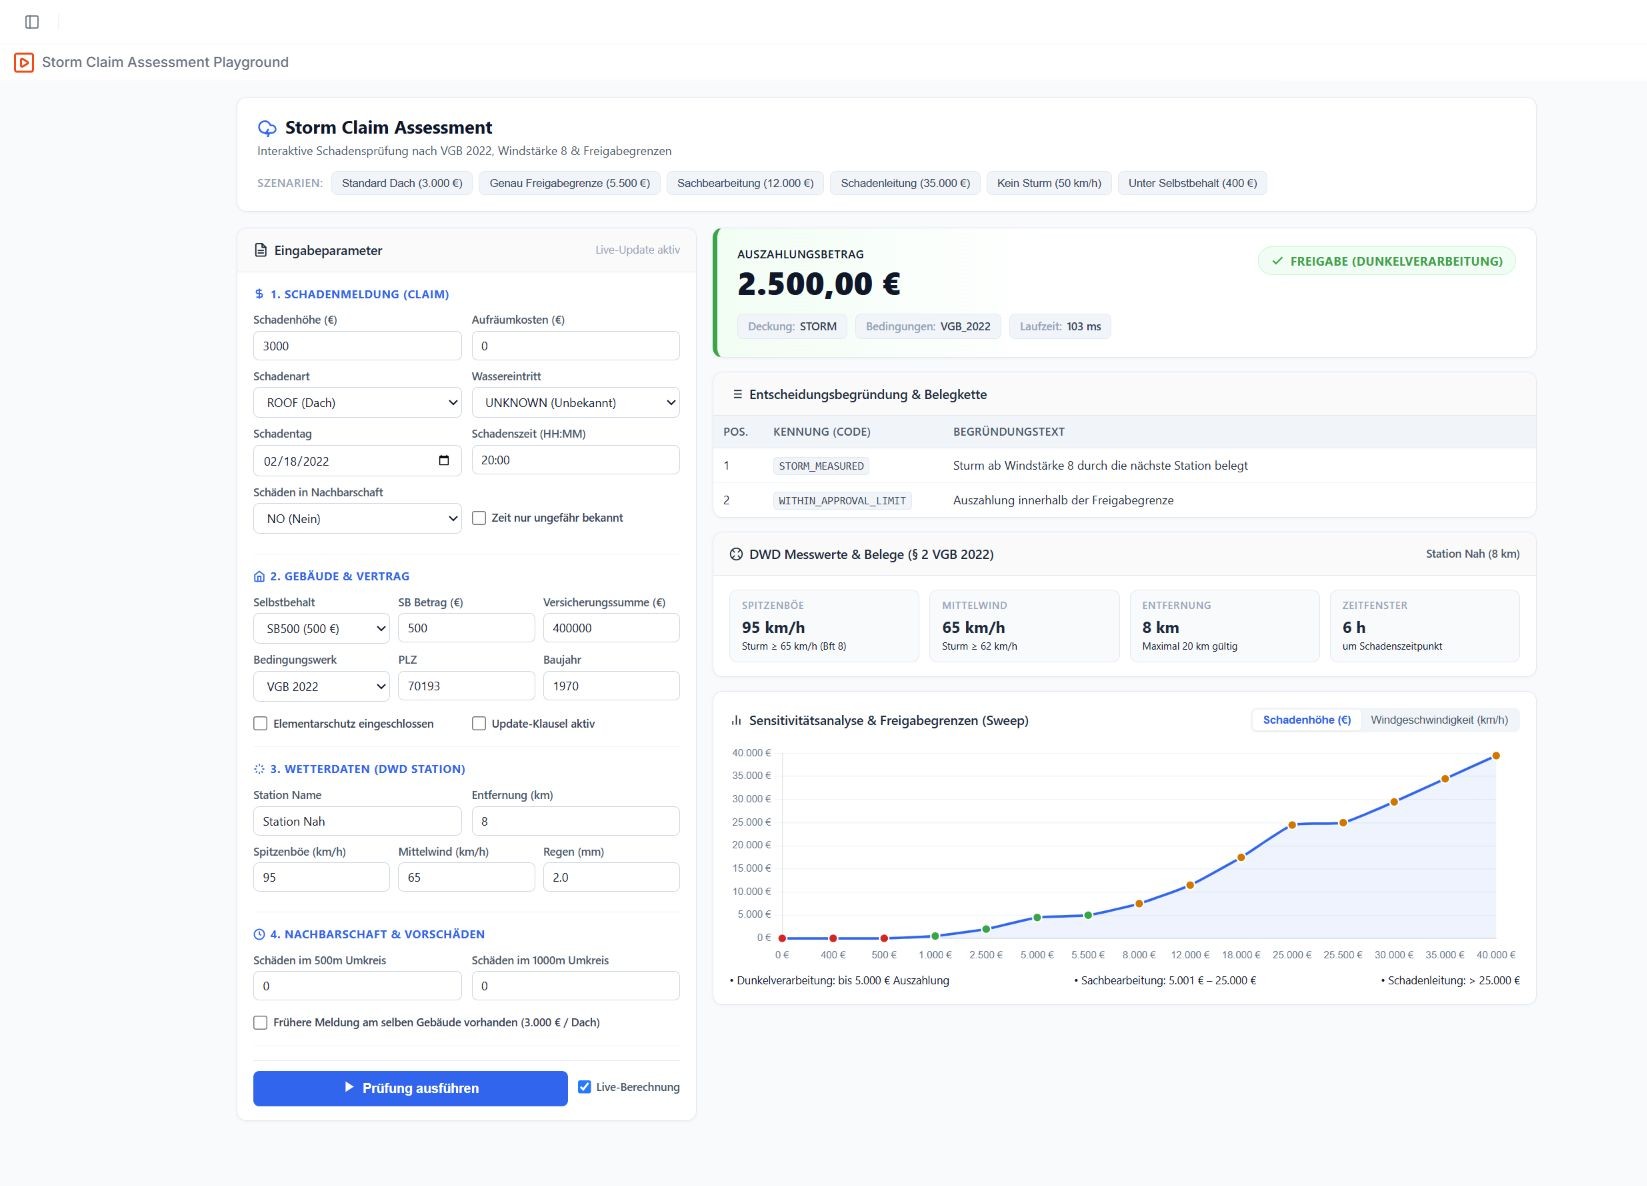This screenshot has height=1186, width=1647.
Task: Open the calendar picker in Schadentag field
Action: click(x=444, y=461)
